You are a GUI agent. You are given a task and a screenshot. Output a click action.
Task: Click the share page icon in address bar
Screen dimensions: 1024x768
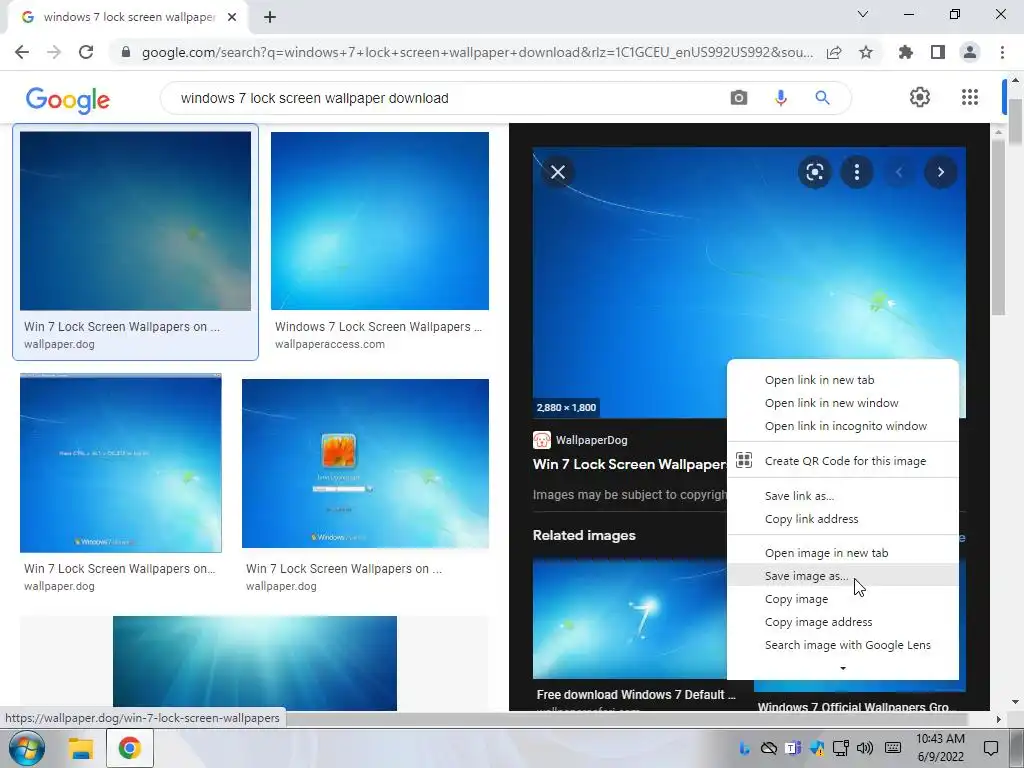(834, 52)
